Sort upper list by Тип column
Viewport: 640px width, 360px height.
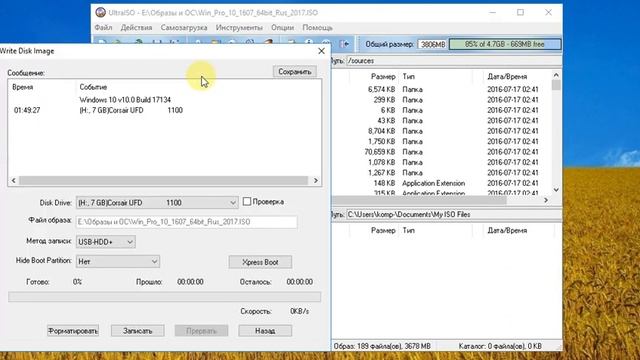point(409,76)
